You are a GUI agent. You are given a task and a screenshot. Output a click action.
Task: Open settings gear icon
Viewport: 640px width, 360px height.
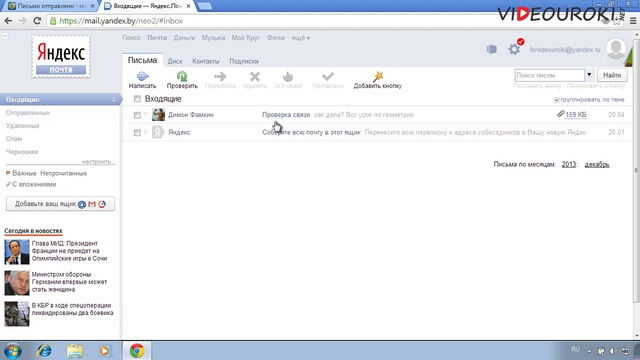pos(514,49)
